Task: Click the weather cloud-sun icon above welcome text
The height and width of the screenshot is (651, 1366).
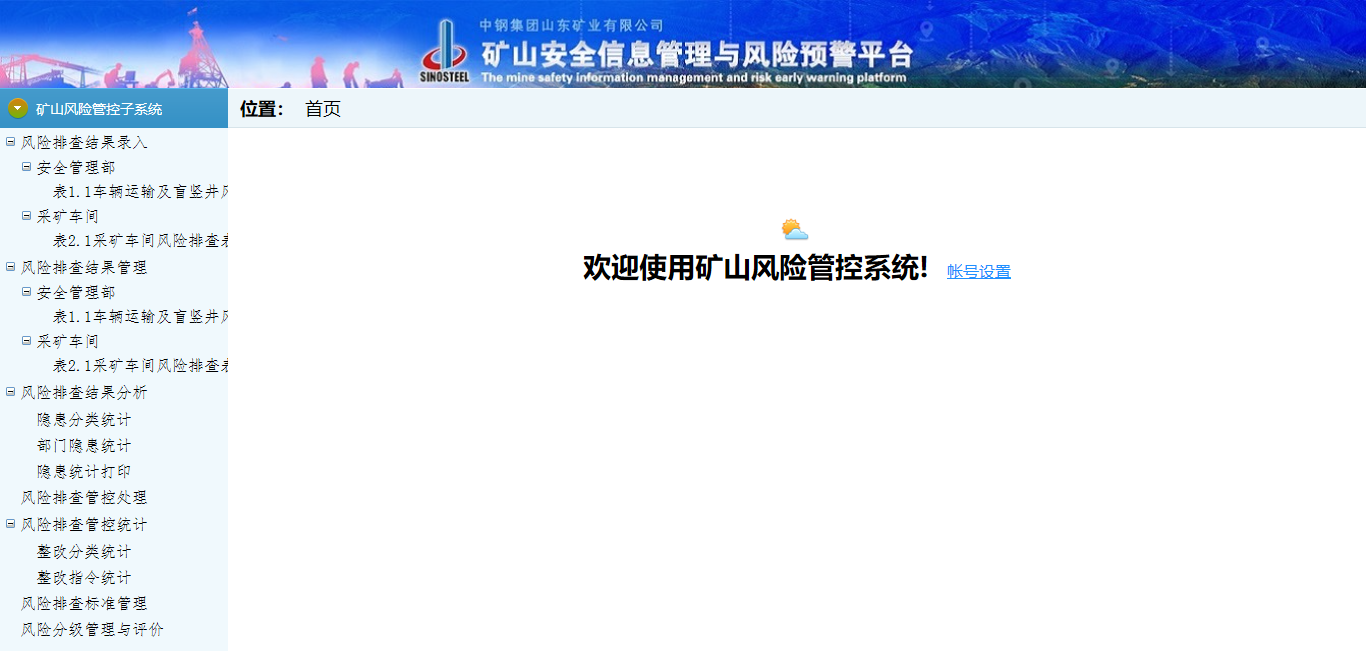Action: (795, 230)
